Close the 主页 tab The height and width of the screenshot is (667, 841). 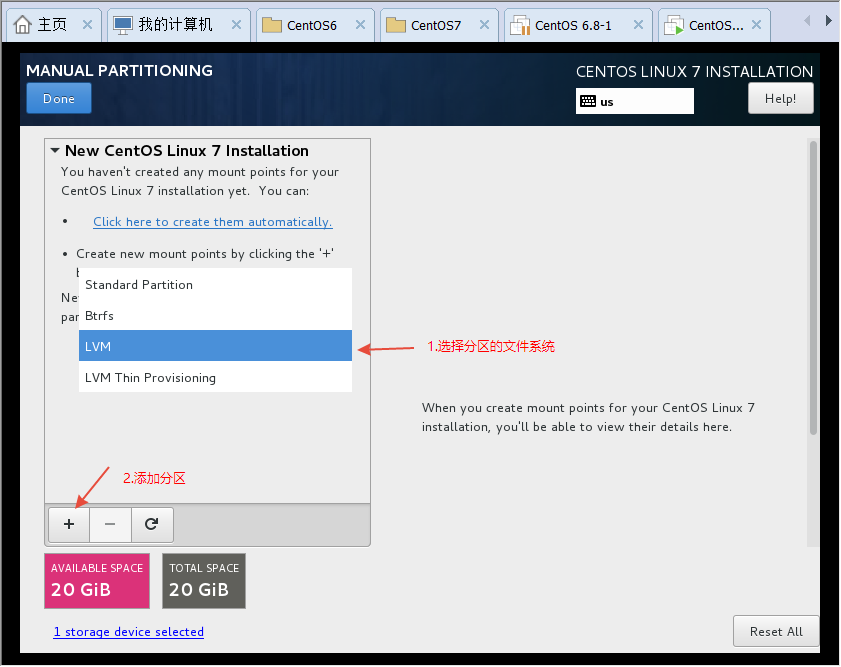87,25
